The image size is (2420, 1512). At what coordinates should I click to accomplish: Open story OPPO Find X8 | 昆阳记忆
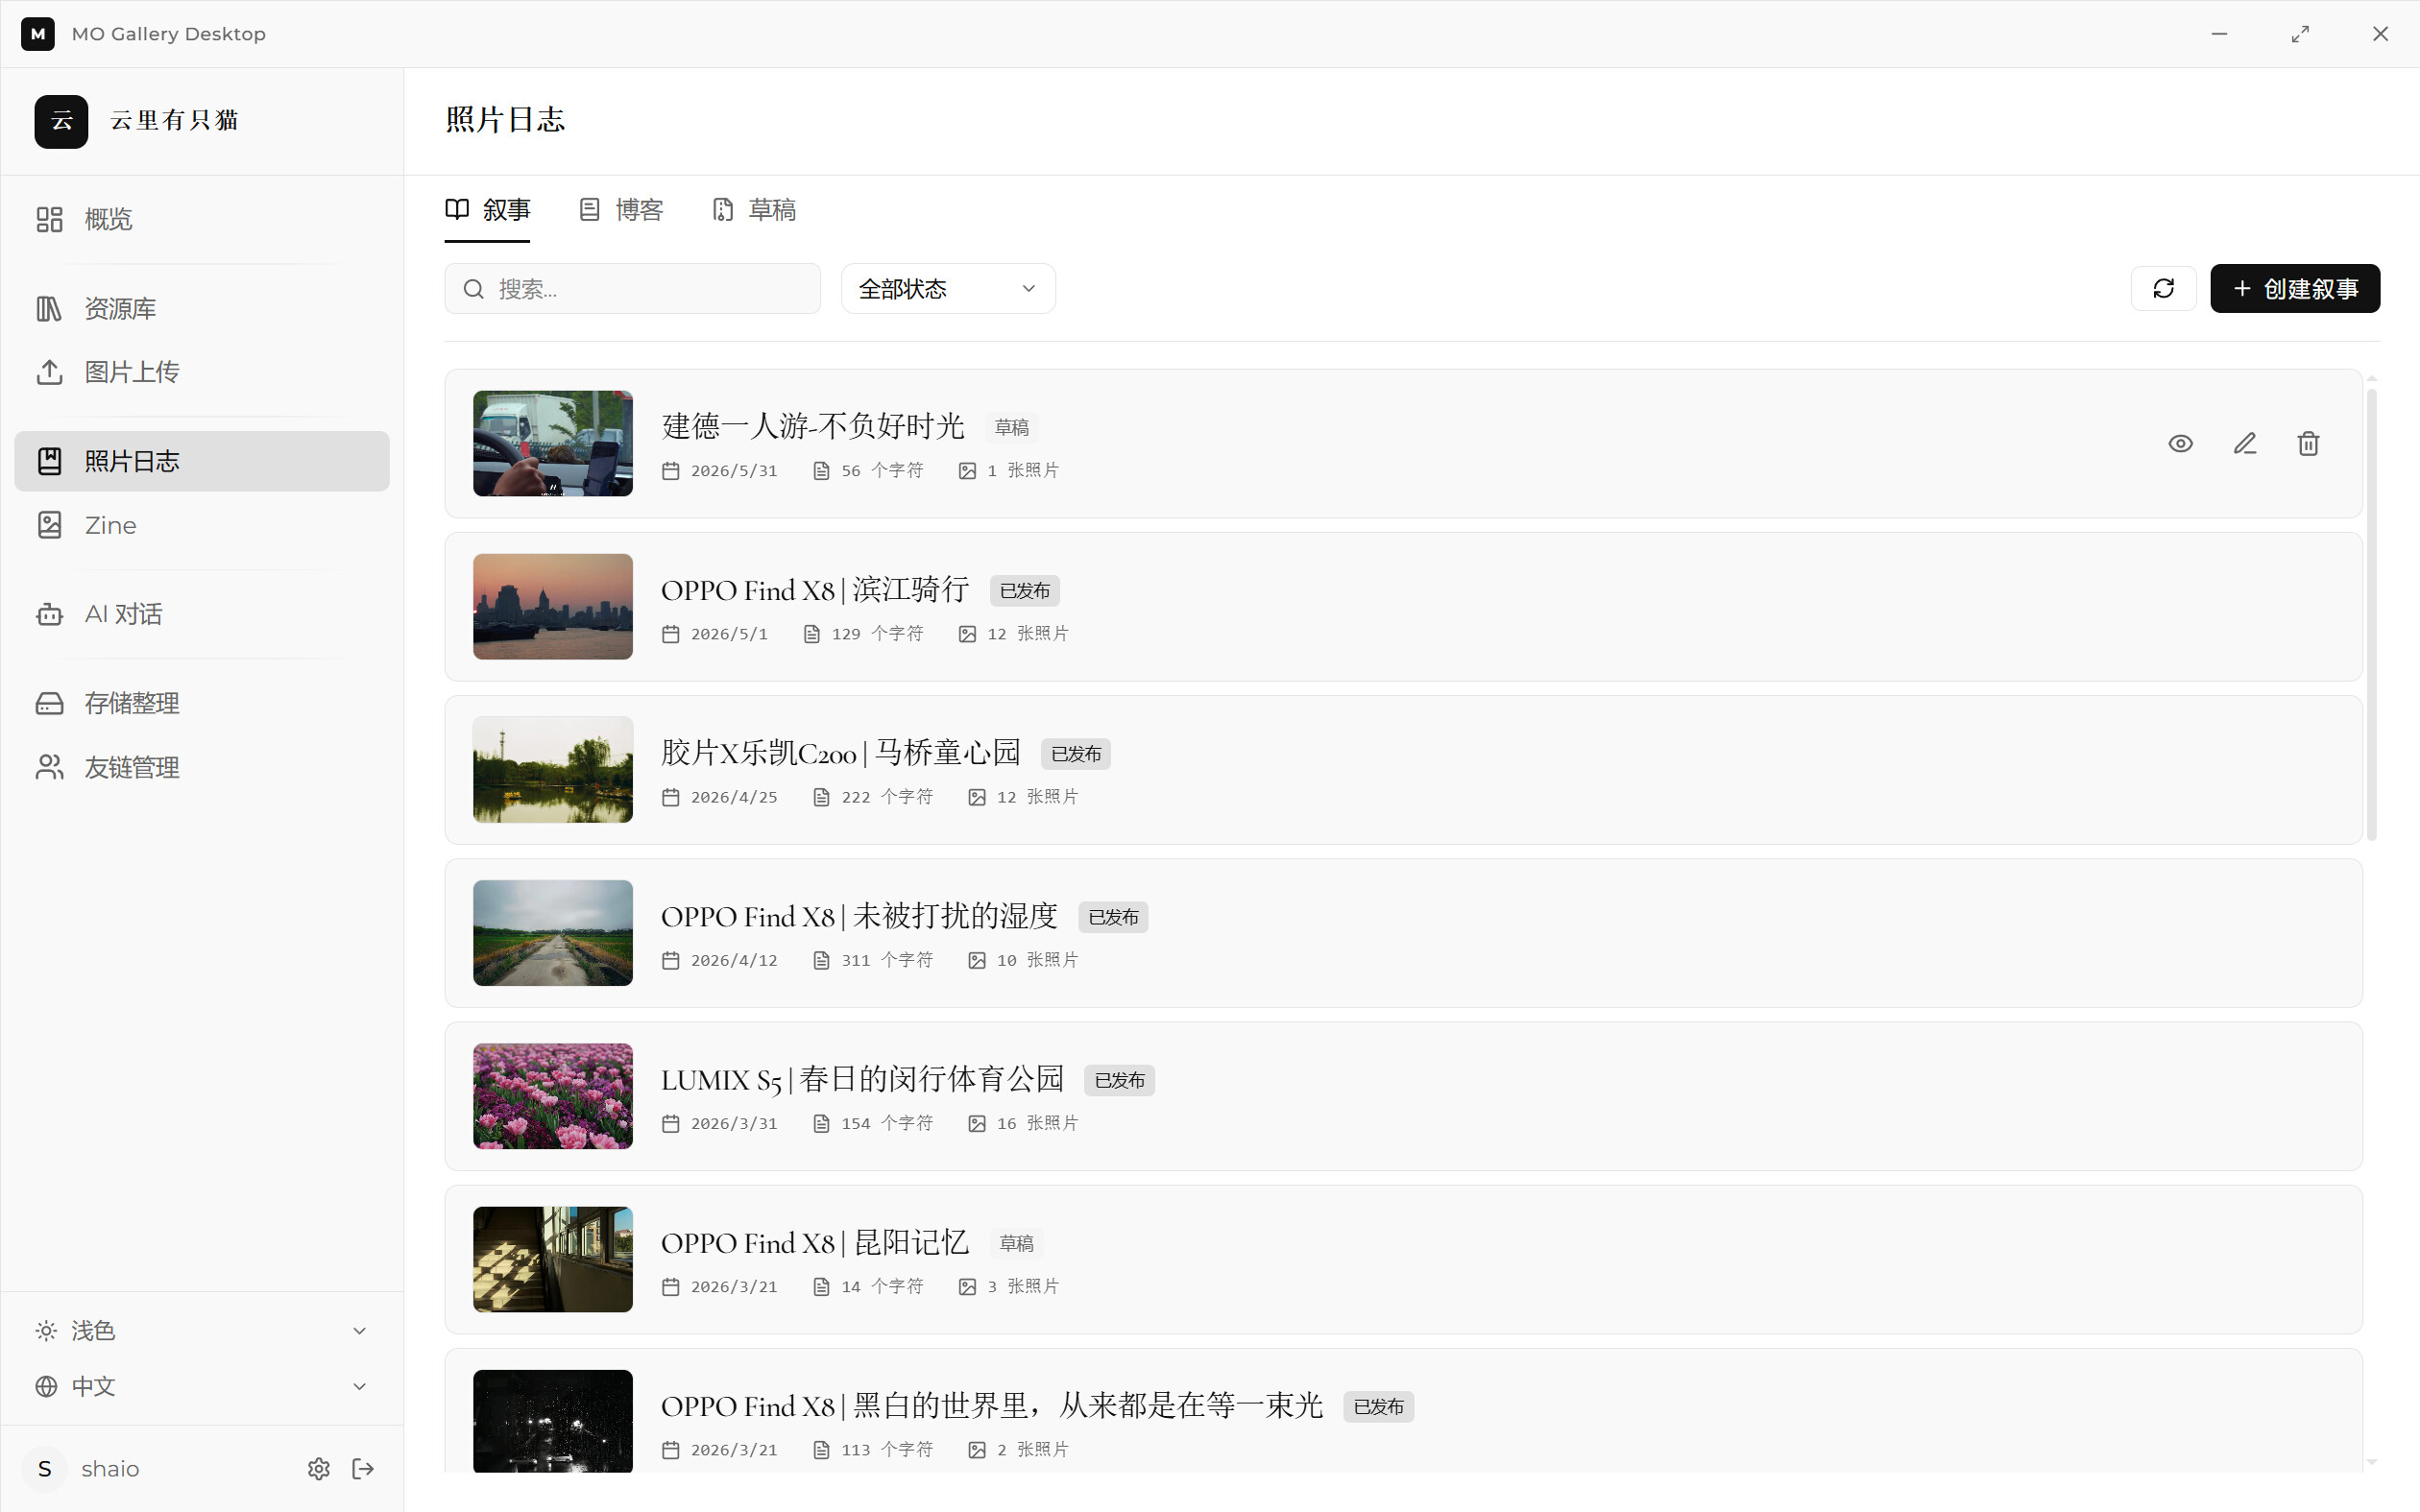coord(815,1241)
